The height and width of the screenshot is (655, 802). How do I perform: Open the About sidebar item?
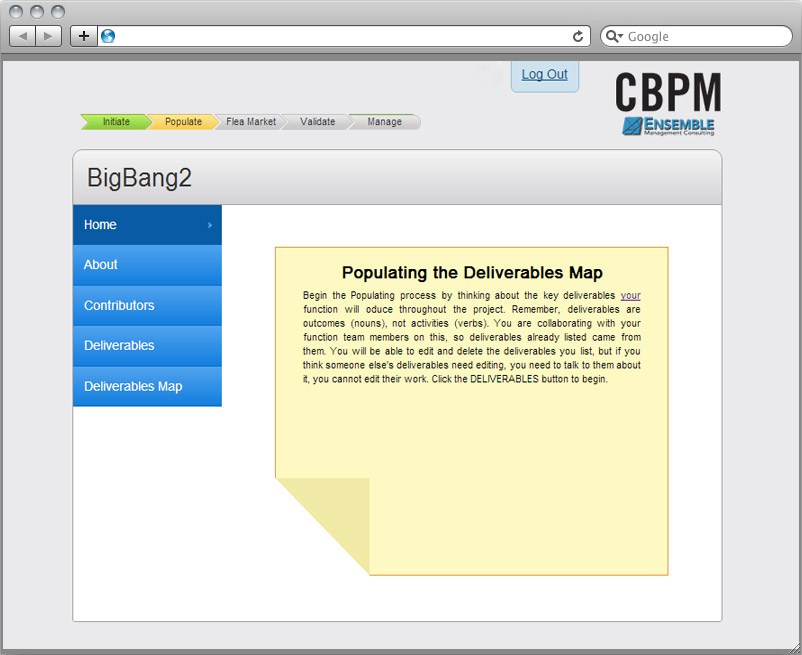101,265
